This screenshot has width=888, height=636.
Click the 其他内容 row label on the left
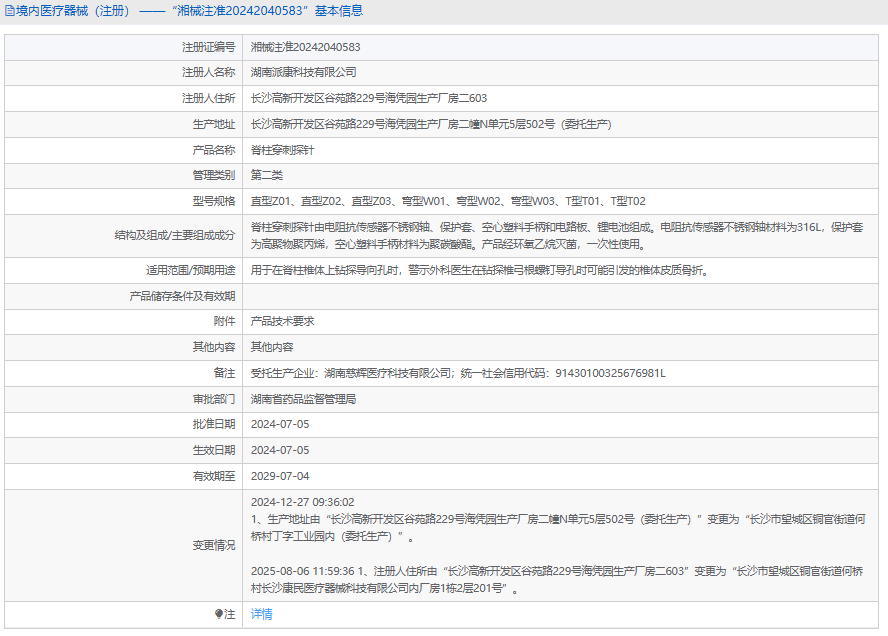(214, 347)
